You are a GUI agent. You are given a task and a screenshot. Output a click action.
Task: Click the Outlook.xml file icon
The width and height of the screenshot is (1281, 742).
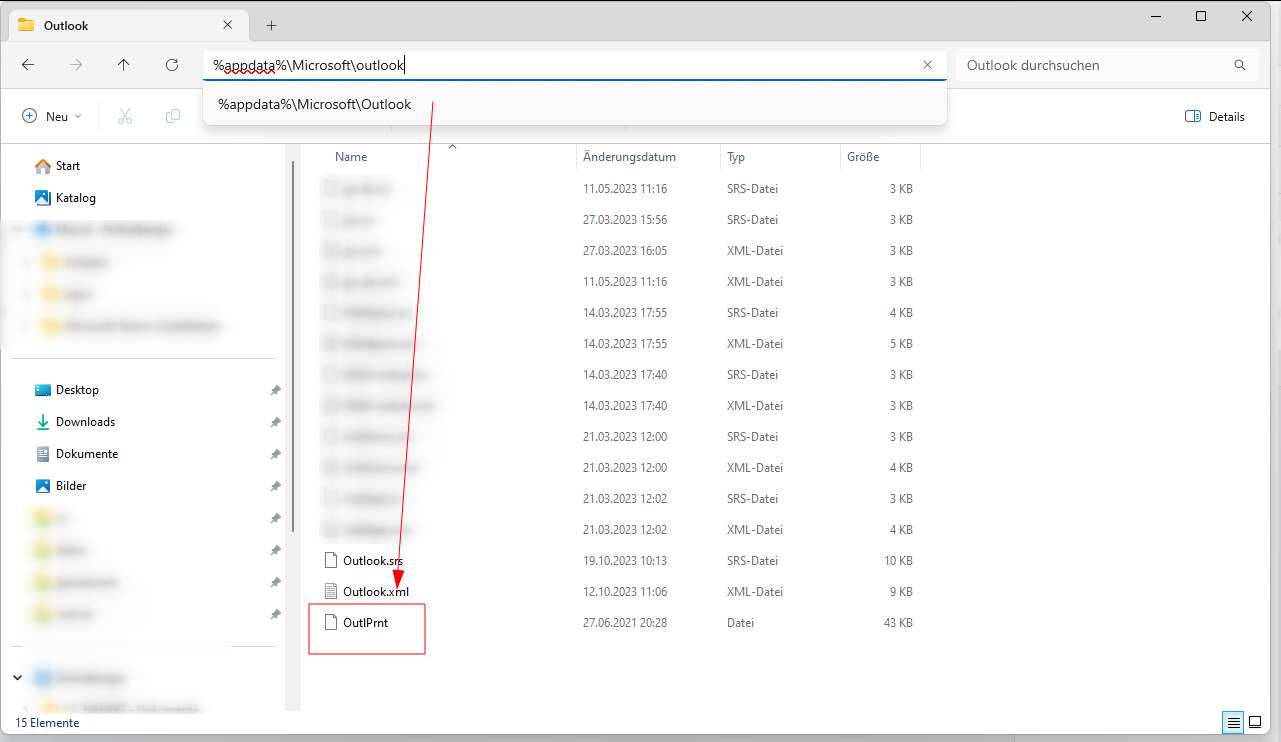(x=332, y=591)
